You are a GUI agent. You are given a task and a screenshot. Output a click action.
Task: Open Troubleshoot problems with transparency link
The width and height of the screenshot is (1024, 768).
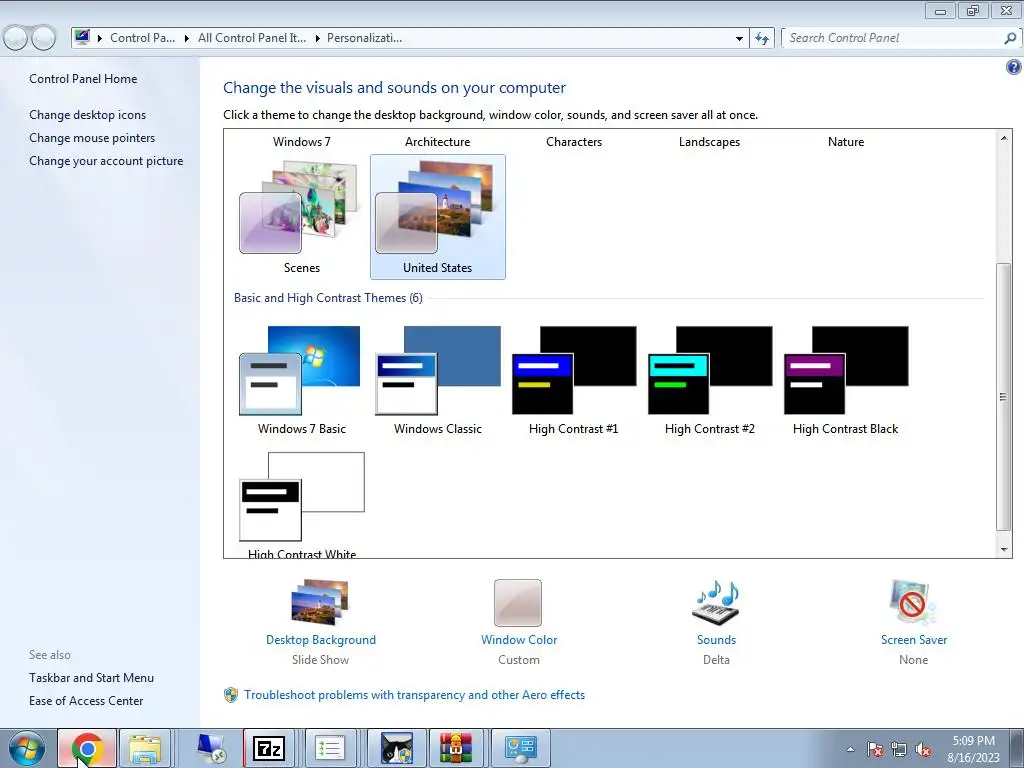coord(415,695)
